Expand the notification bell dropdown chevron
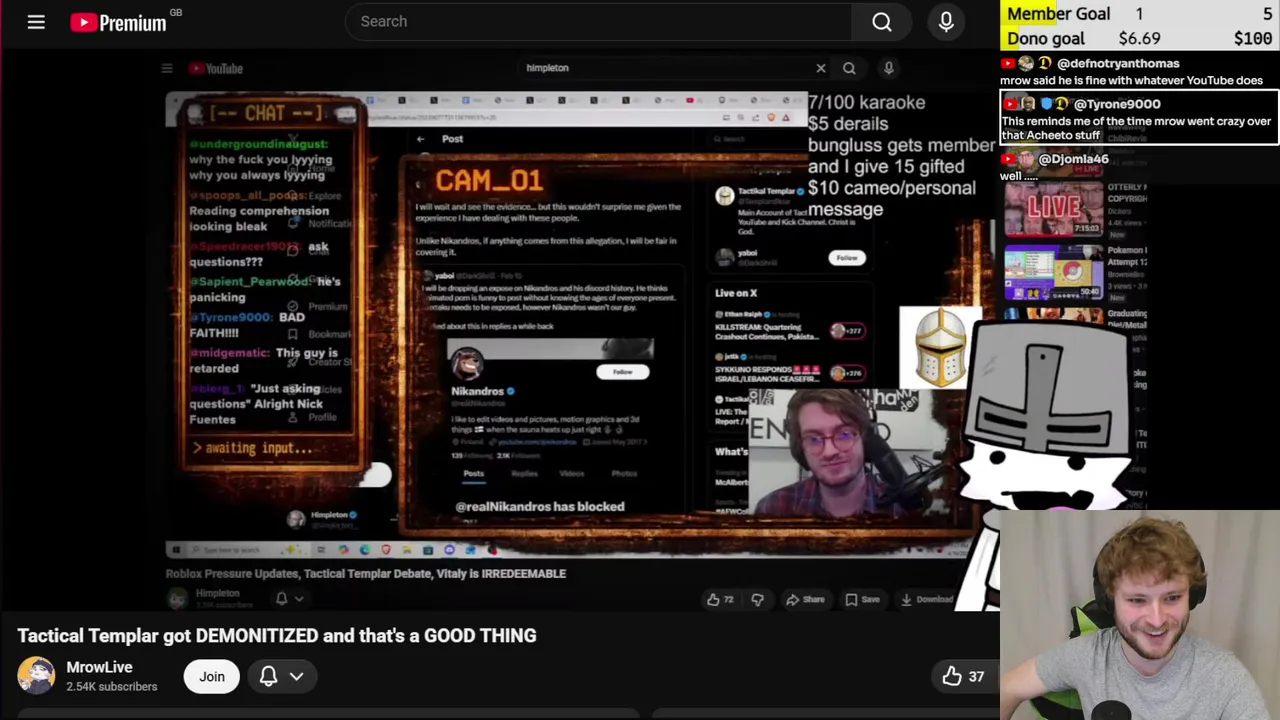 pyautogui.click(x=297, y=676)
